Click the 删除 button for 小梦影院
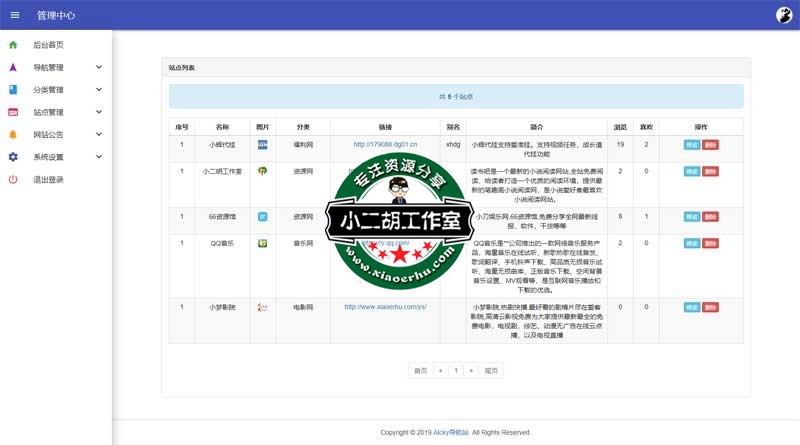 click(710, 306)
